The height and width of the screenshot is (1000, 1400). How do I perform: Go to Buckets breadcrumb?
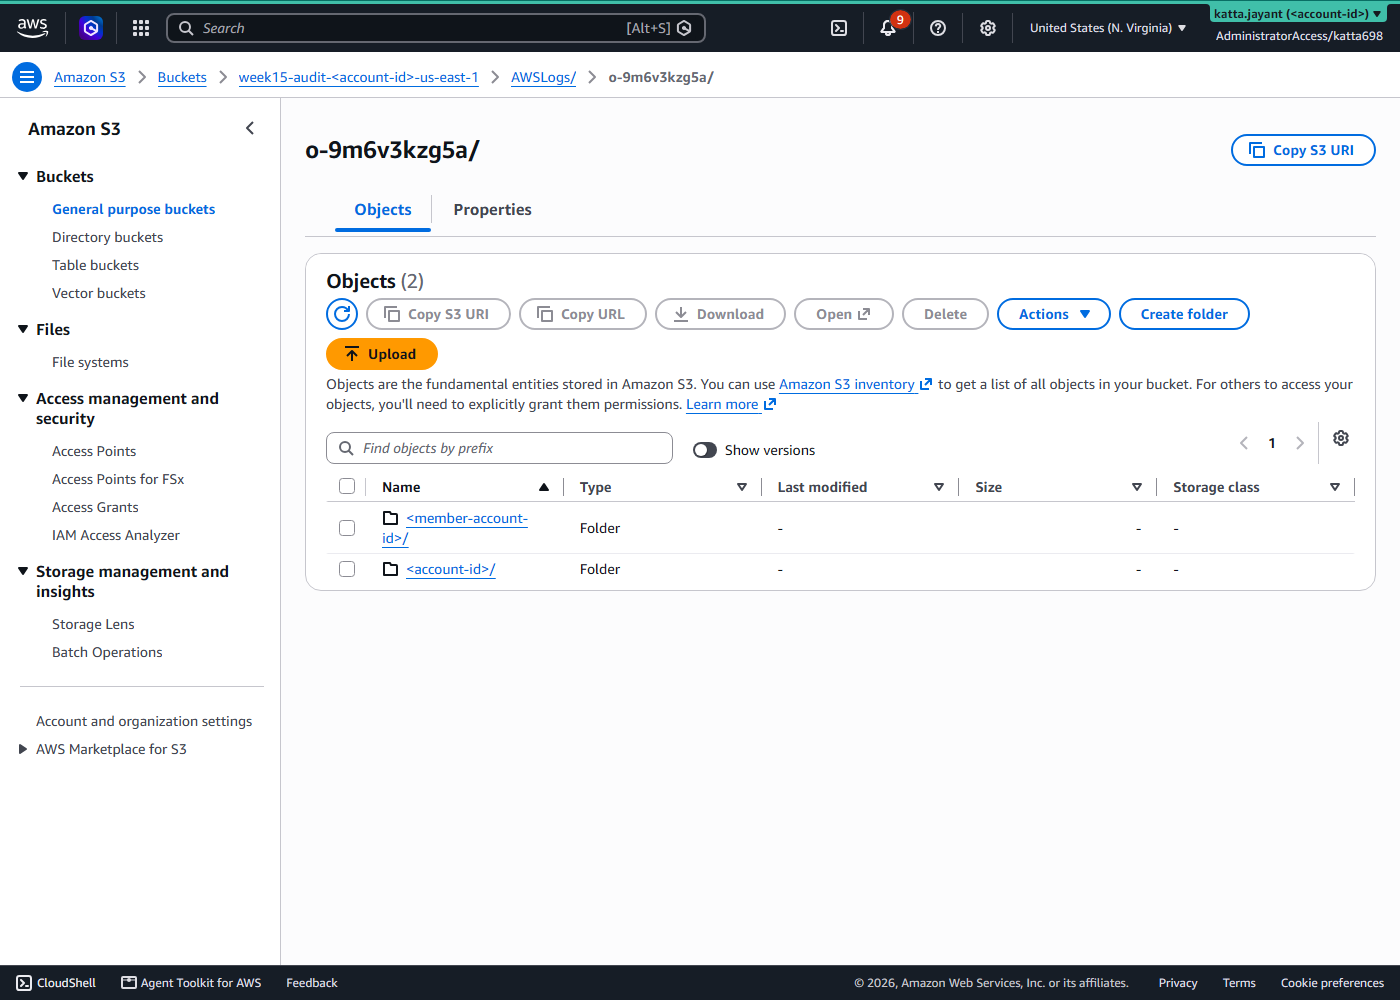tap(182, 77)
